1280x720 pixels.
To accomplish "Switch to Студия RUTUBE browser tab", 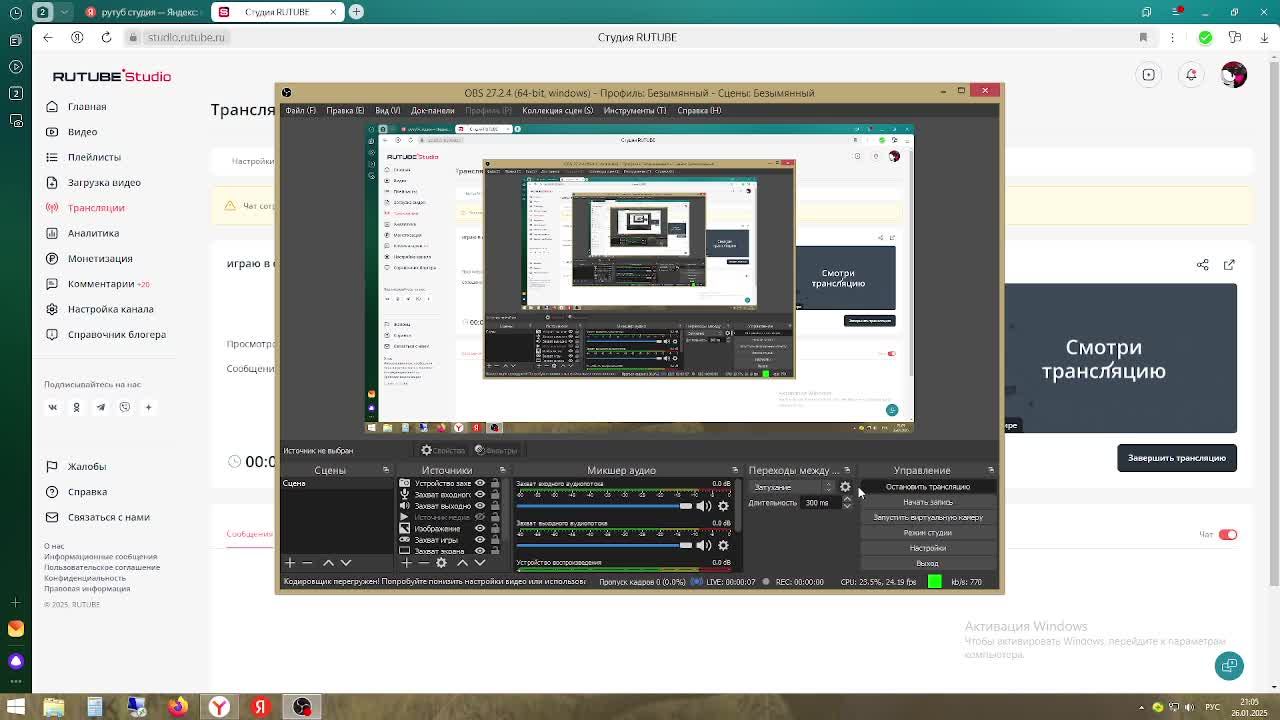I will pos(276,12).
